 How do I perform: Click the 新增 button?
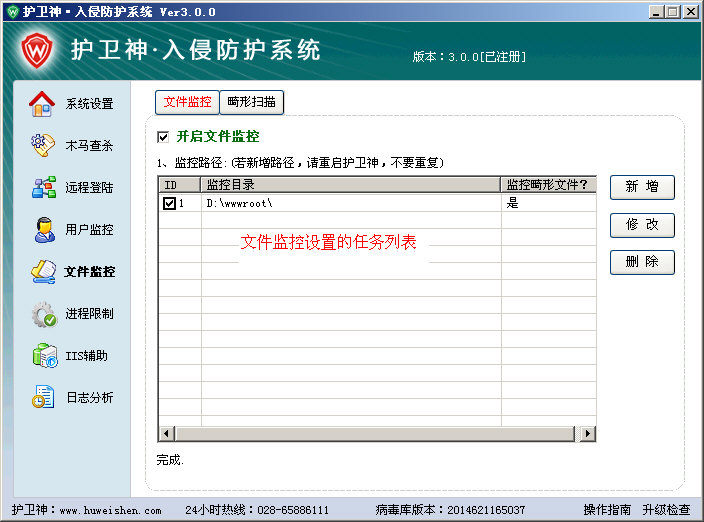(x=642, y=187)
